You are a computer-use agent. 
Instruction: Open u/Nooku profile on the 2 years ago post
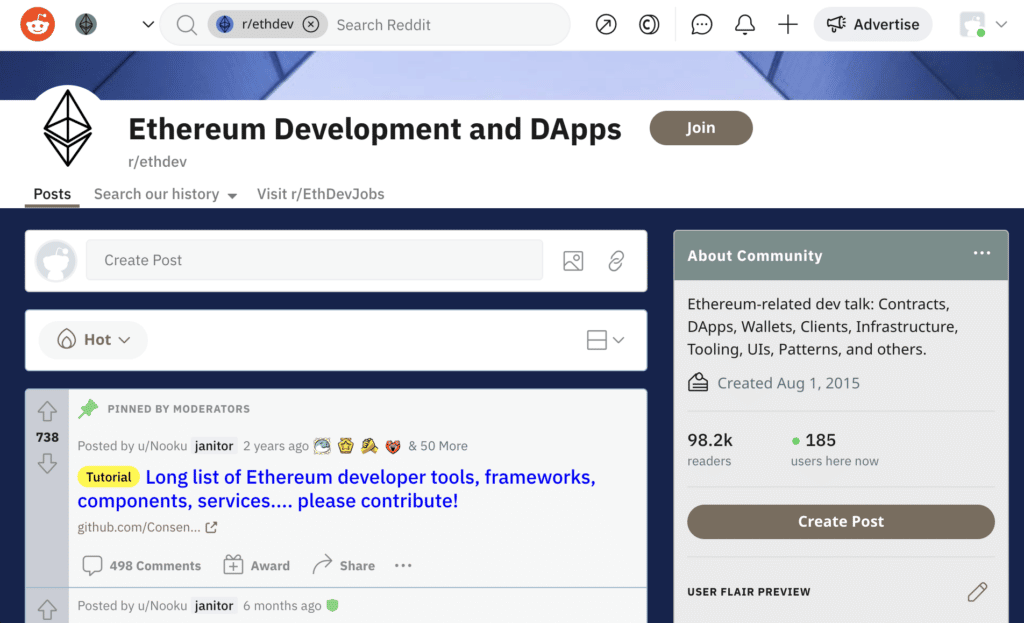click(x=162, y=446)
